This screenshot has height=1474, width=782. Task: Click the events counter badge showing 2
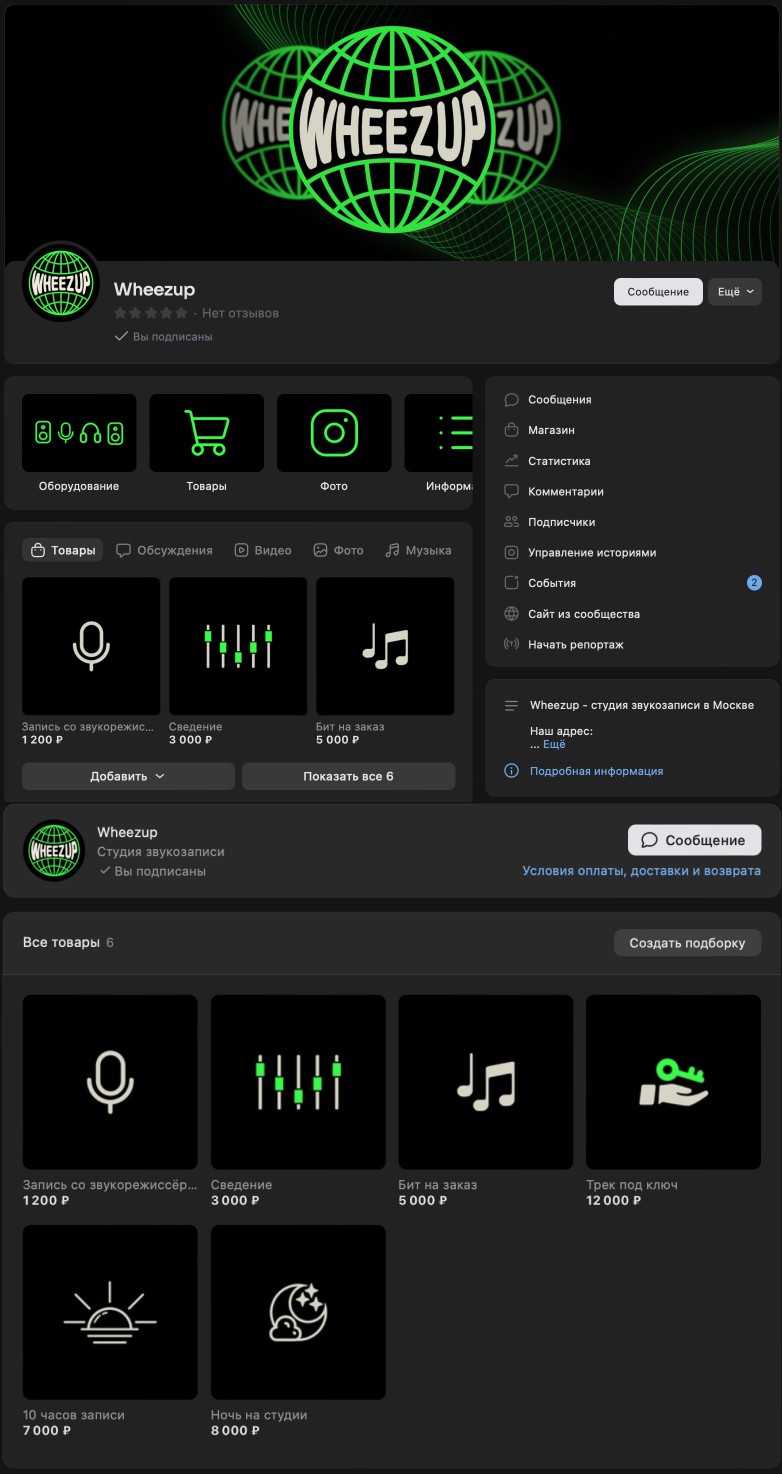pos(754,583)
